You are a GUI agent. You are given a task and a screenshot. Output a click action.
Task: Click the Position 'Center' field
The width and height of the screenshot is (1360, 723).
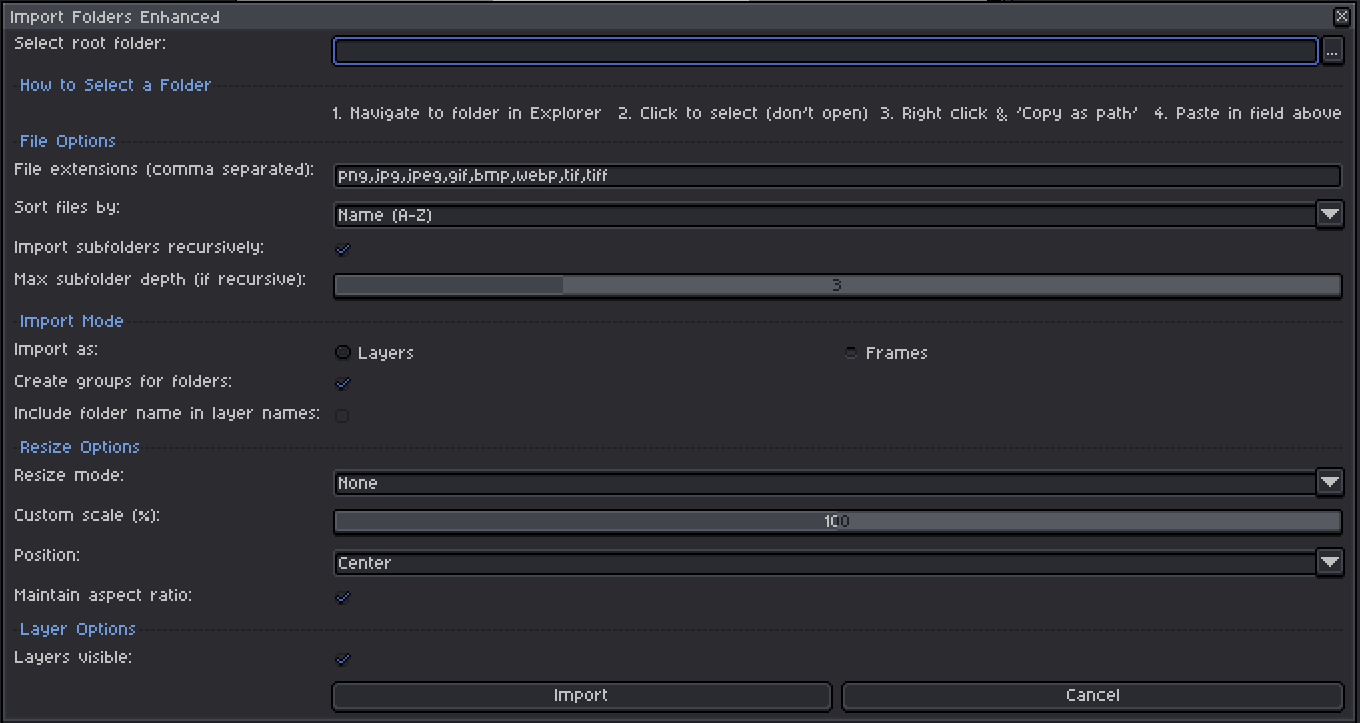825,563
